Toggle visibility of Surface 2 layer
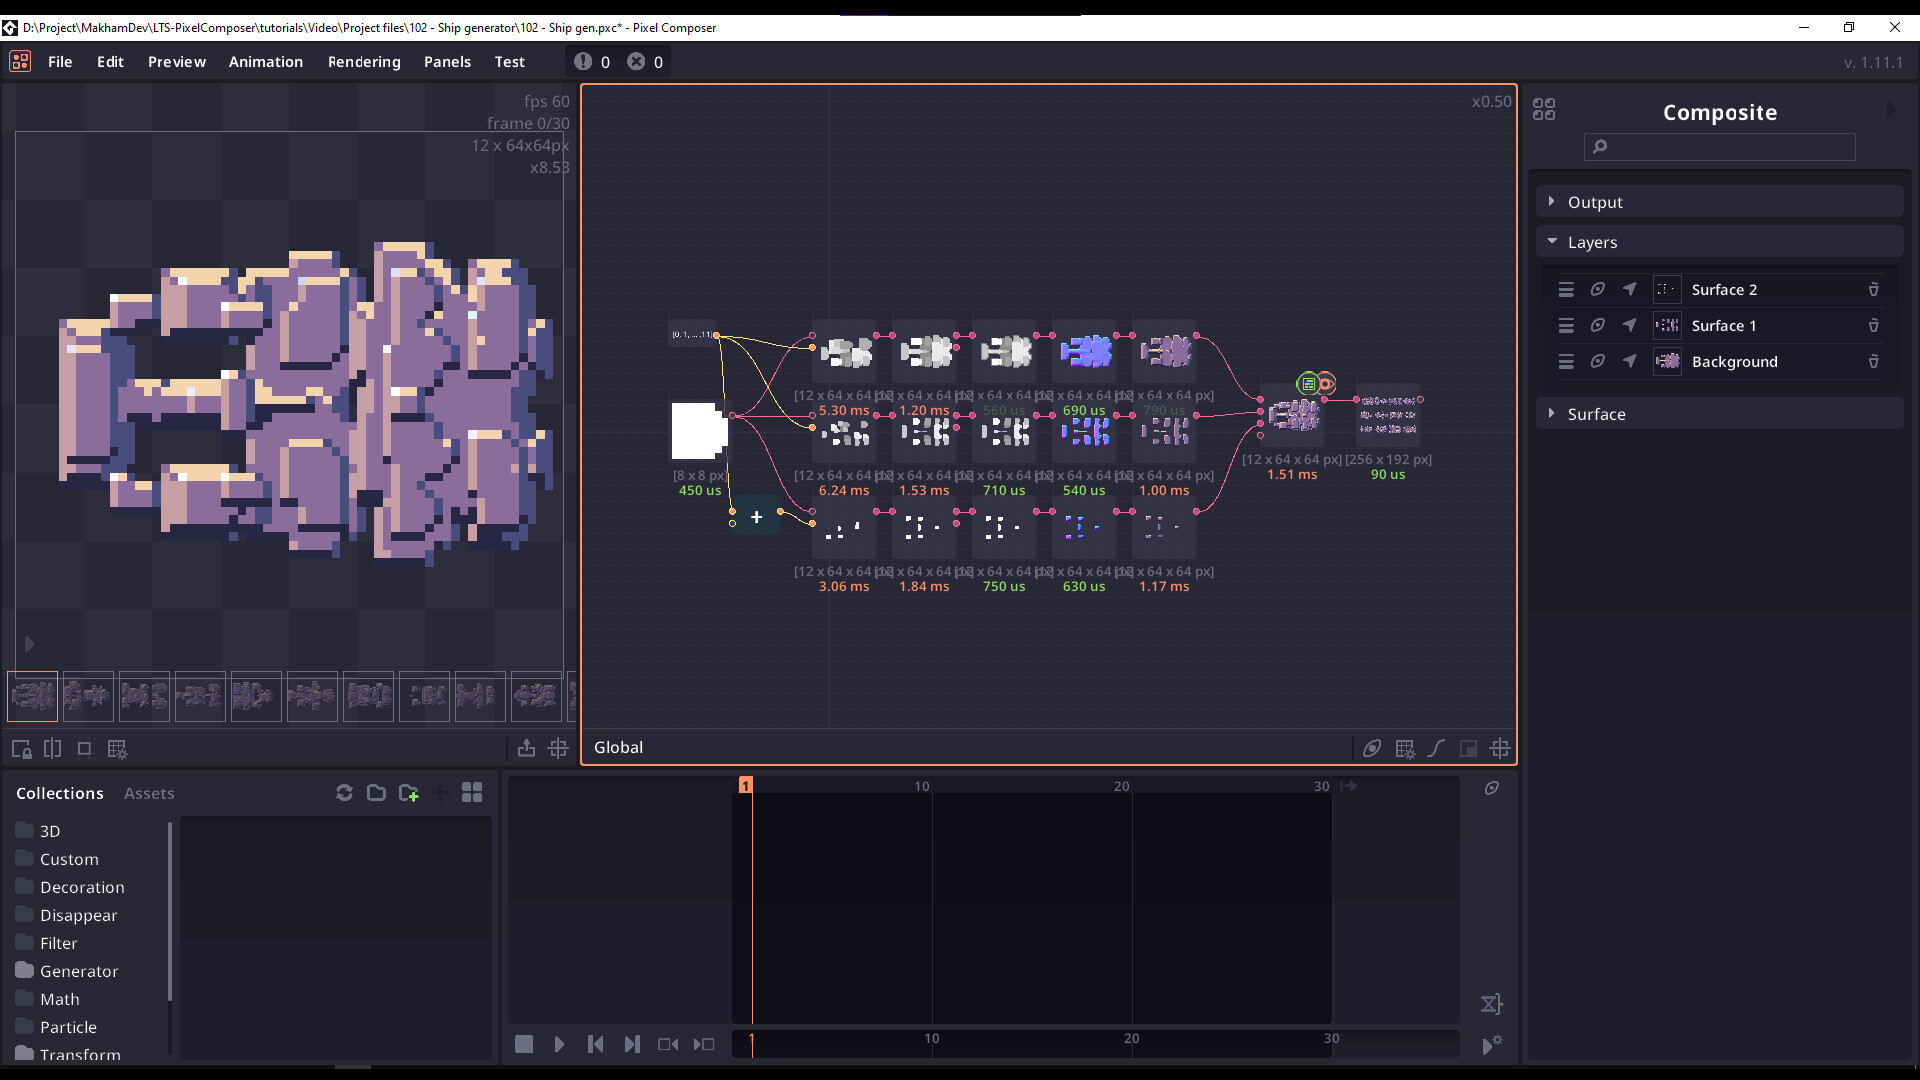Image resolution: width=1920 pixels, height=1080 pixels. (x=1597, y=289)
